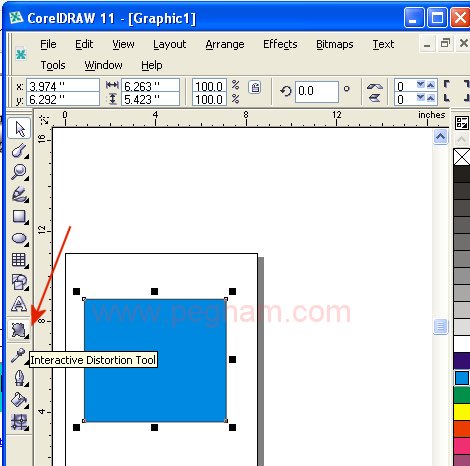Choose the Freehand drawing tool
This screenshot has height=466, width=470.
click(19, 194)
